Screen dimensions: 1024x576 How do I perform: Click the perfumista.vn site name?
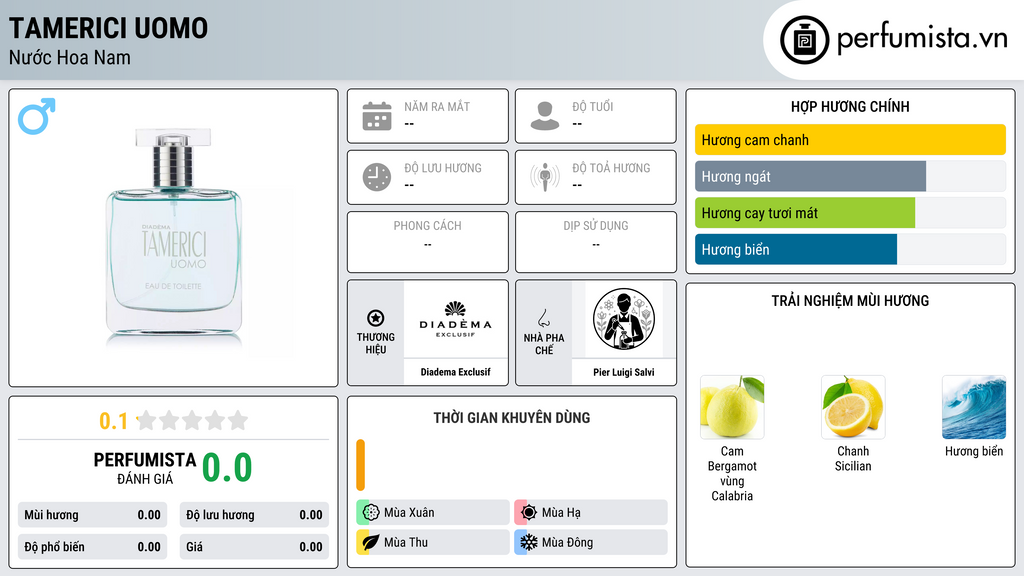(x=922, y=38)
